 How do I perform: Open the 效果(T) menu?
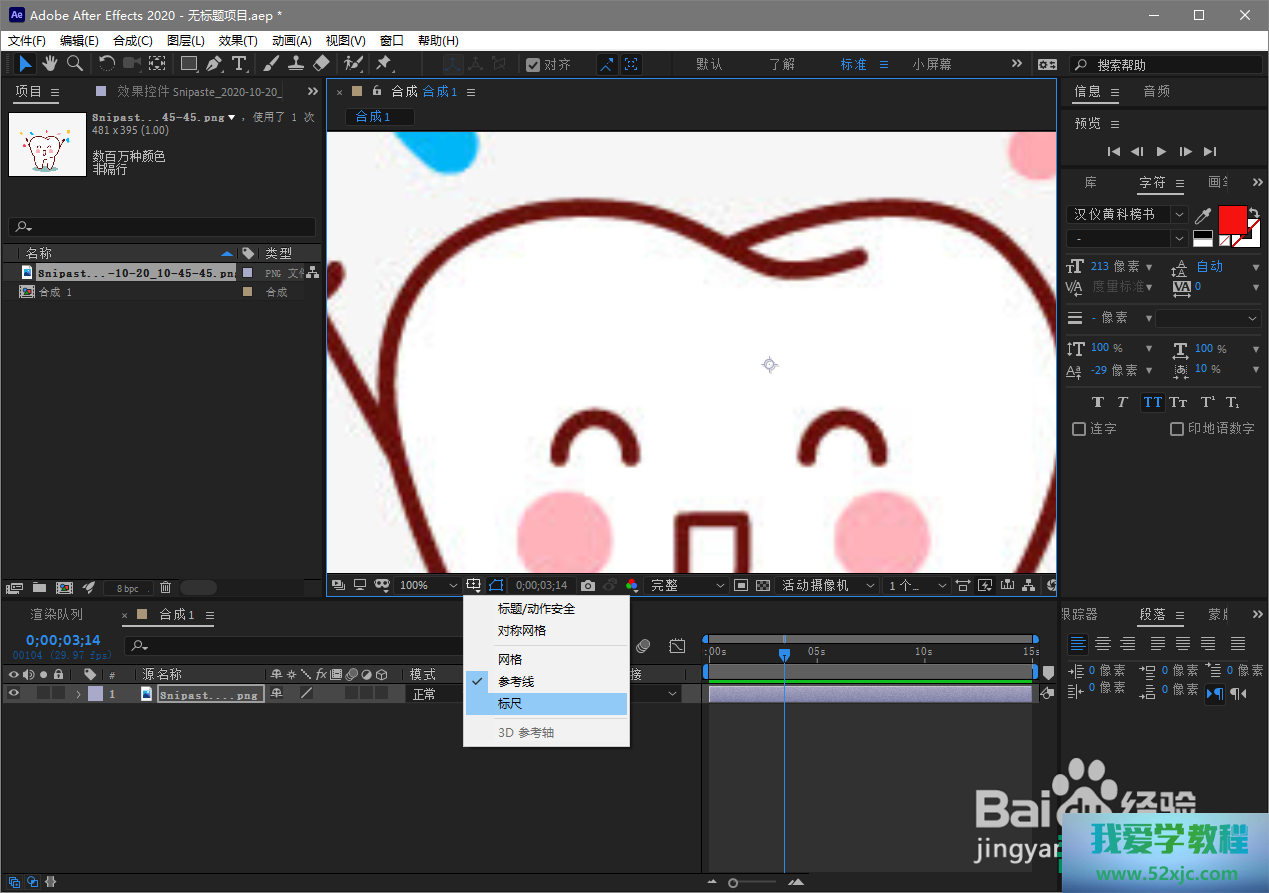(238, 41)
